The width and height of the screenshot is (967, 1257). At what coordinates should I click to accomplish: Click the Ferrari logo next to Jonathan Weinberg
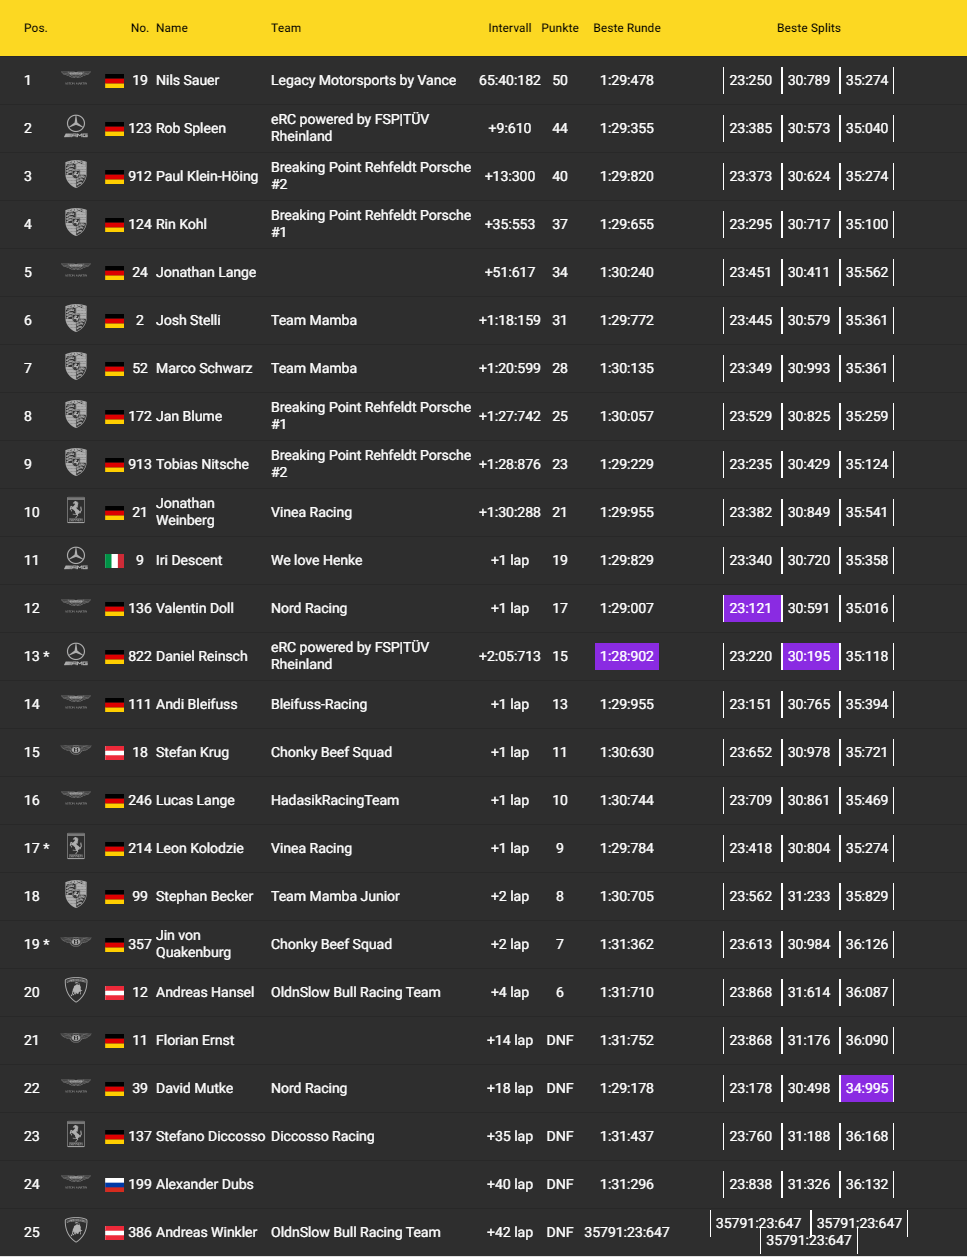coord(76,511)
